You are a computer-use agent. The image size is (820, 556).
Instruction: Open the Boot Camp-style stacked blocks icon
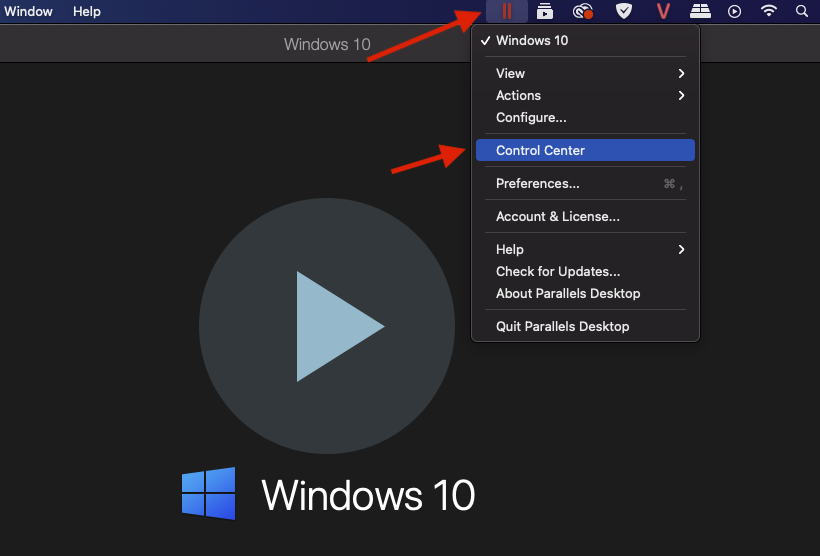click(700, 11)
